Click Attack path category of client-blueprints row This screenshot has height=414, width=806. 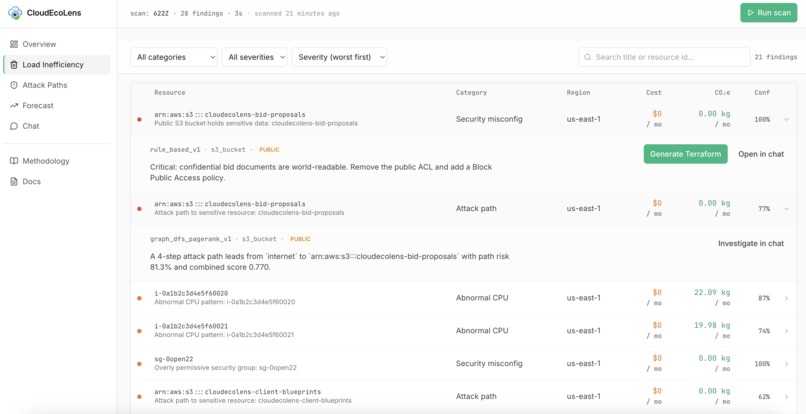pos(476,397)
